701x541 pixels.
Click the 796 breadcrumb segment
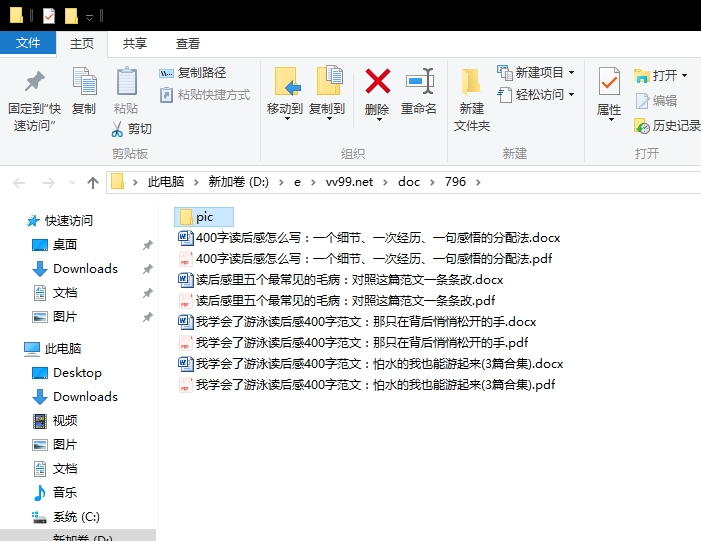(455, 182)
